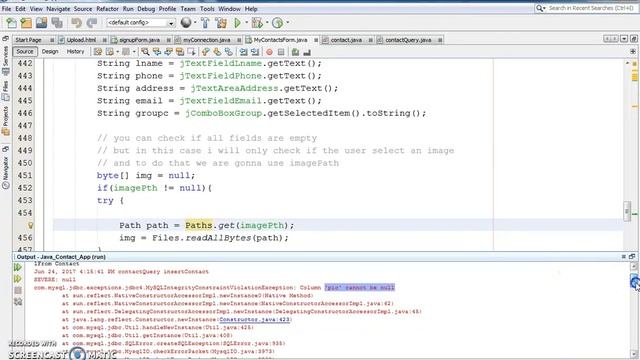
Task: Click the globe browser icon in toolbar
Action: [x=186, y=23]
